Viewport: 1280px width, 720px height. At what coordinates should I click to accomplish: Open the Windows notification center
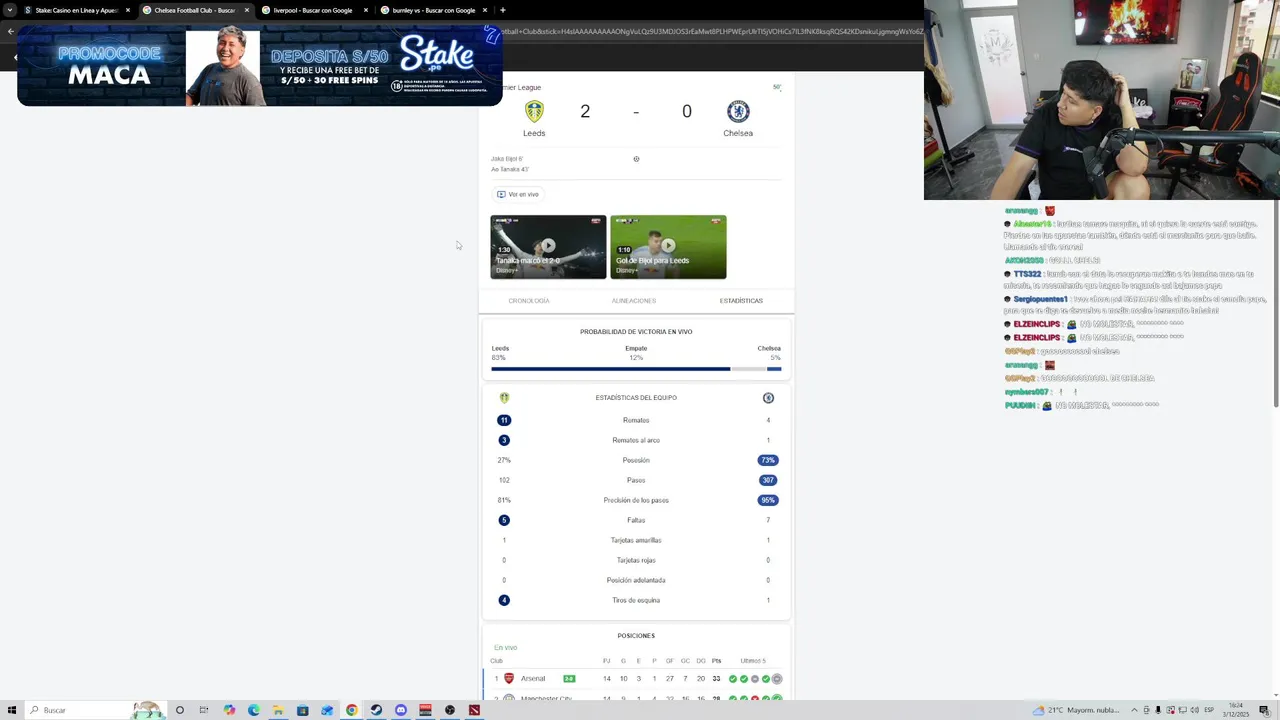(1266, 710)
